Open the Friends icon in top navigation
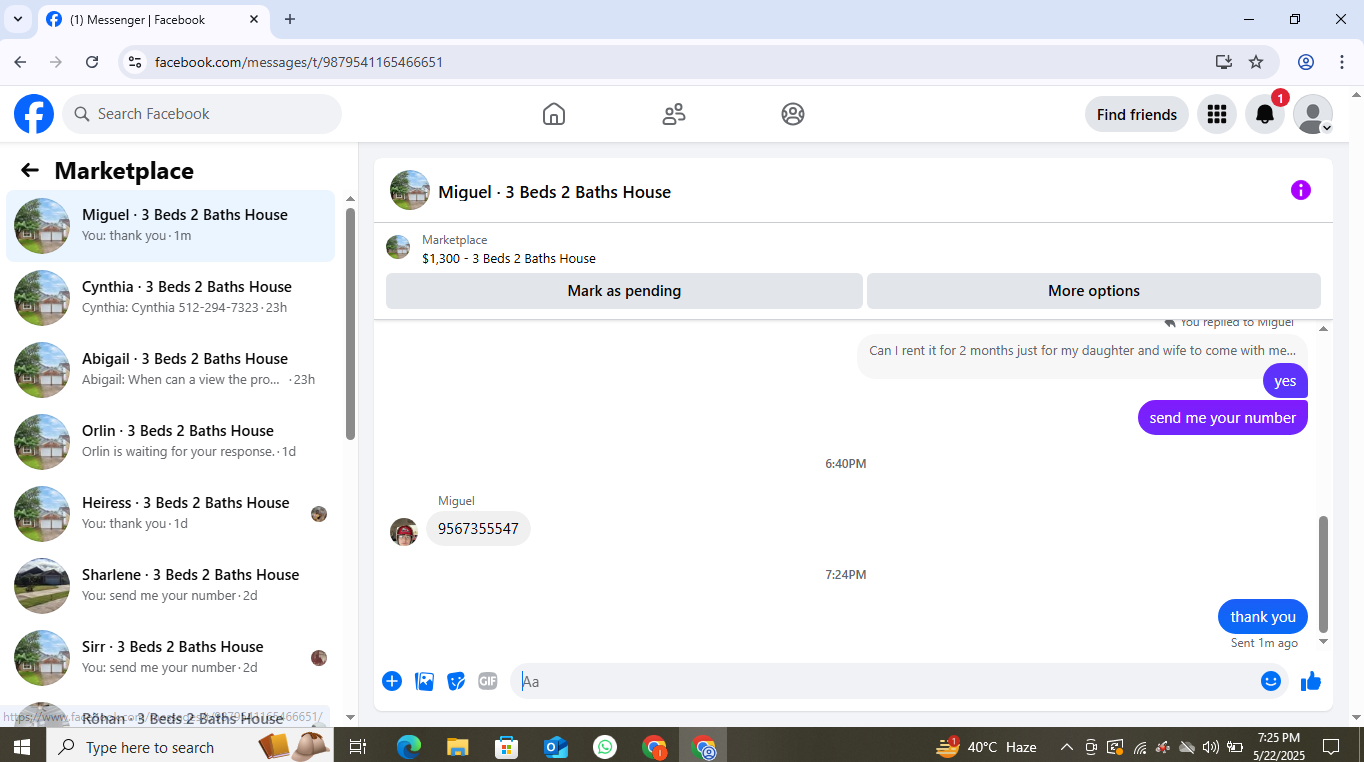 (x=674, y=114)
